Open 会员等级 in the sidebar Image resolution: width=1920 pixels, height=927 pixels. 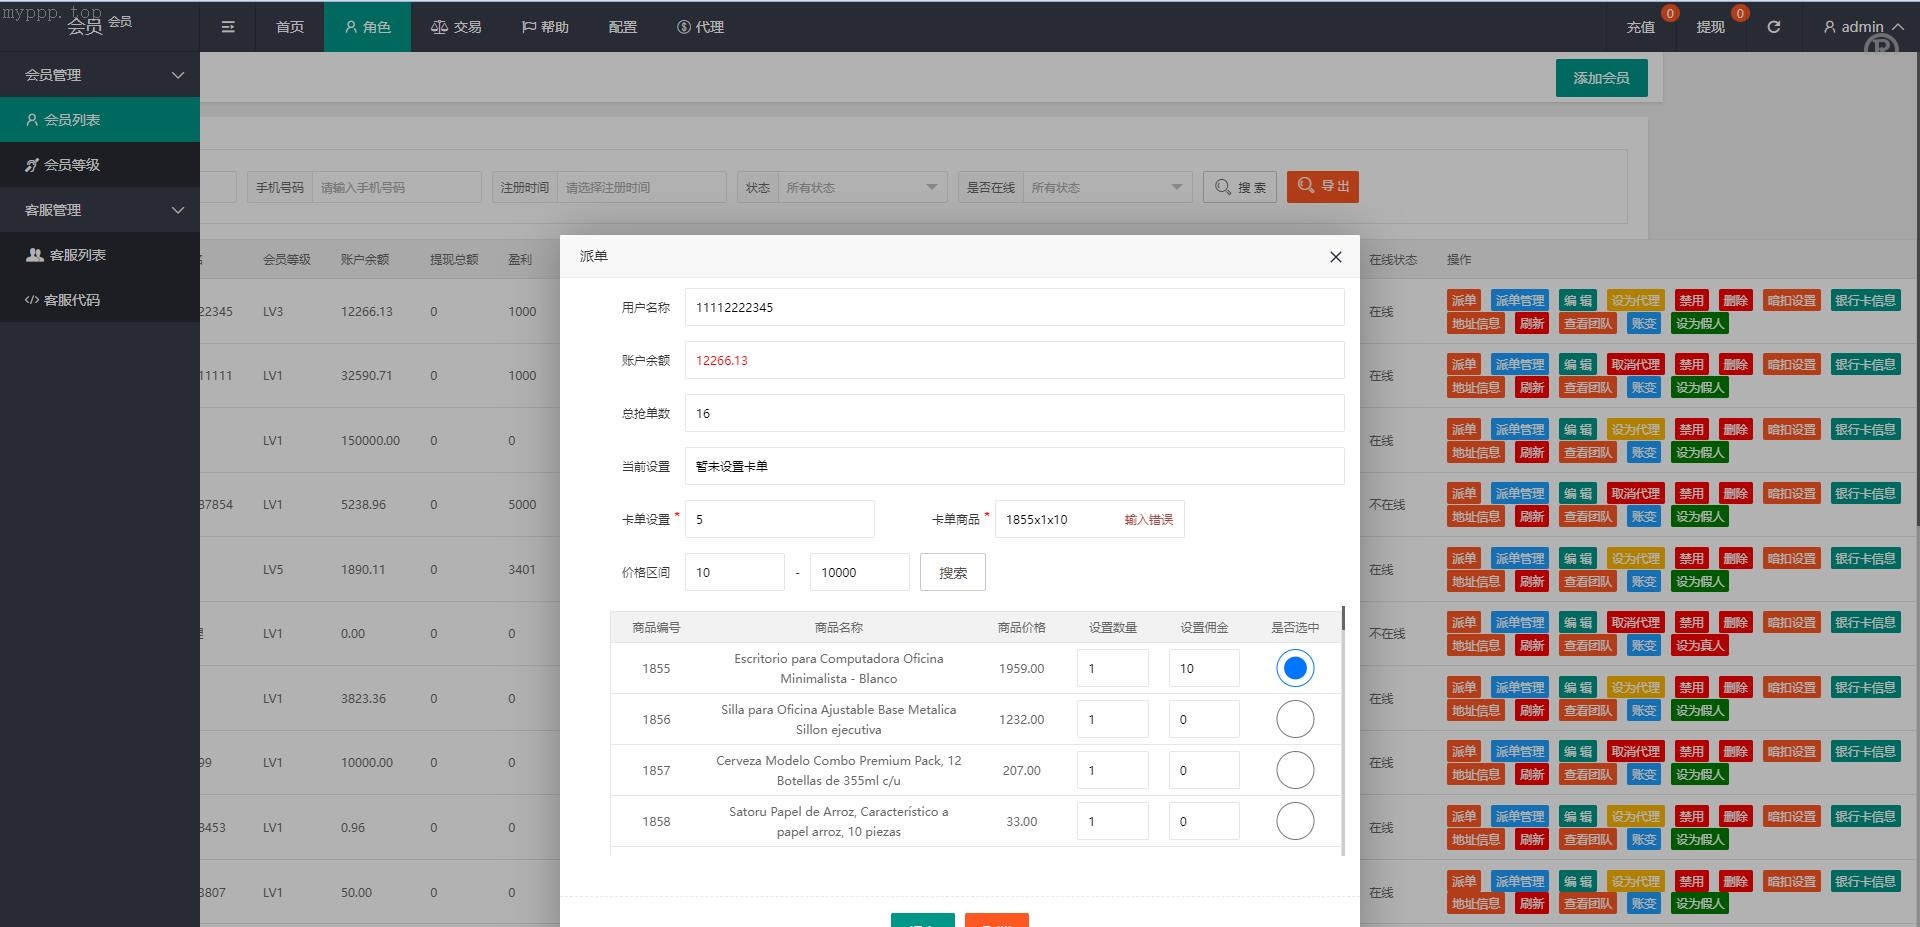click(x=71, y=165)
